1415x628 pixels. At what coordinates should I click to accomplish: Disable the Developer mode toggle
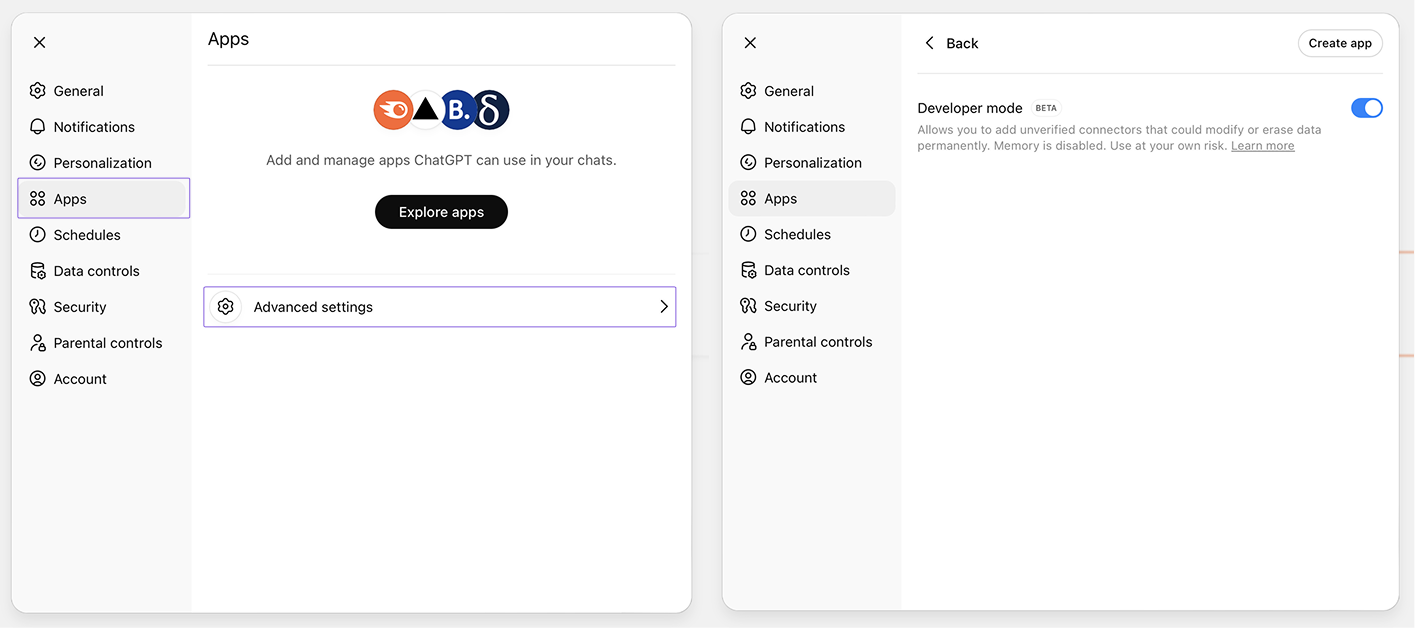1366,108
